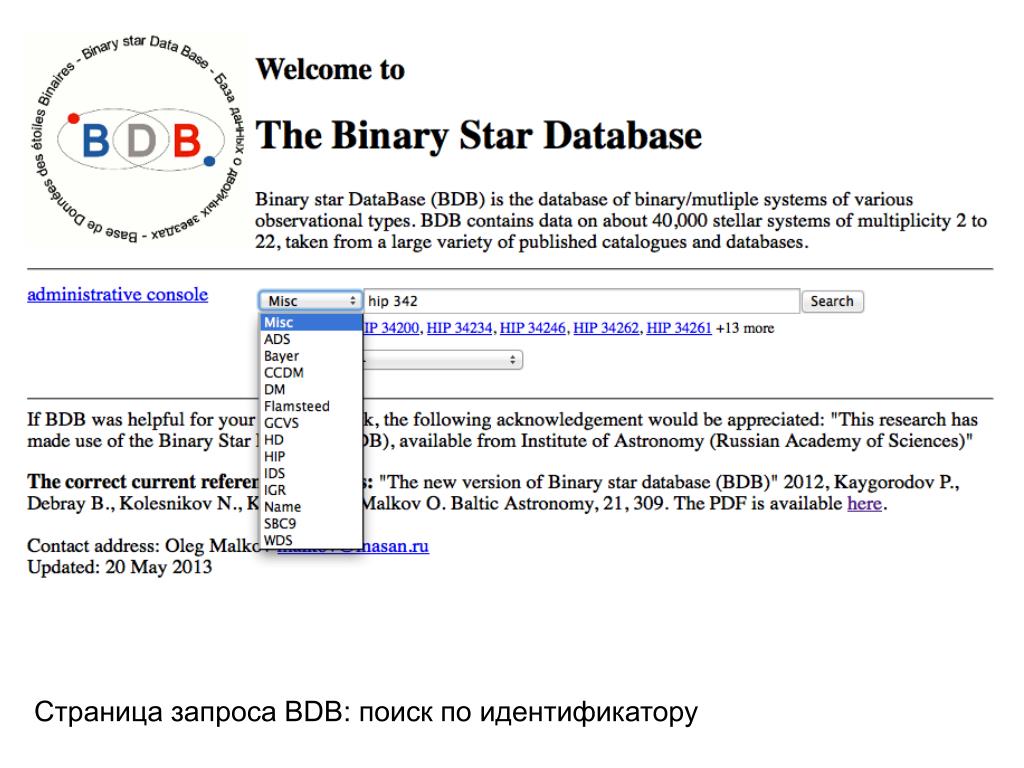Click the +13 more suggestions text
This screenshot has height=768, width=1024.
coord(745,328)
